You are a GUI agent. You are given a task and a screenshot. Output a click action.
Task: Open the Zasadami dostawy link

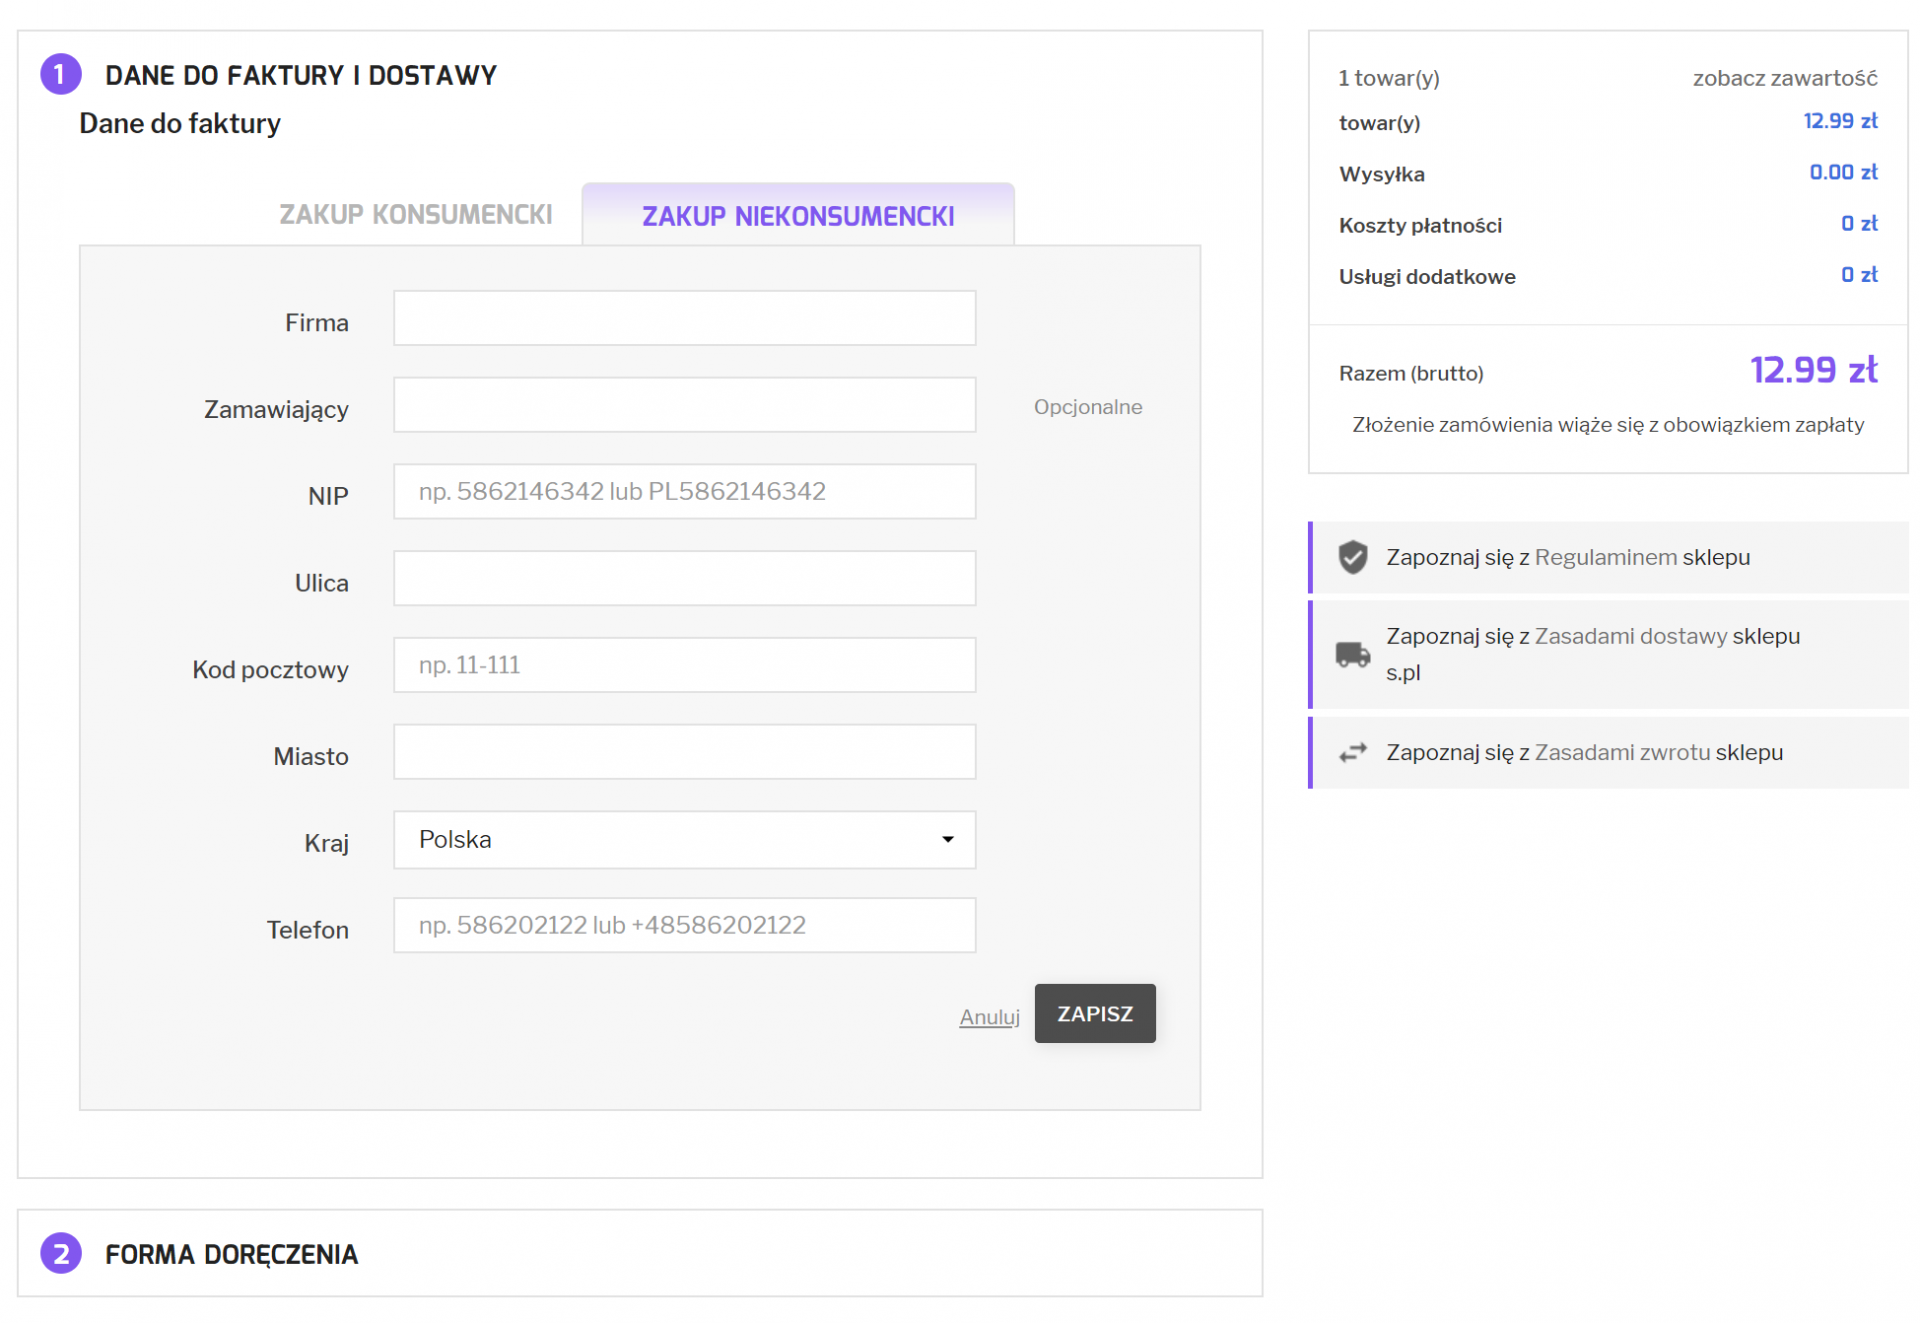coord(1630,636)
